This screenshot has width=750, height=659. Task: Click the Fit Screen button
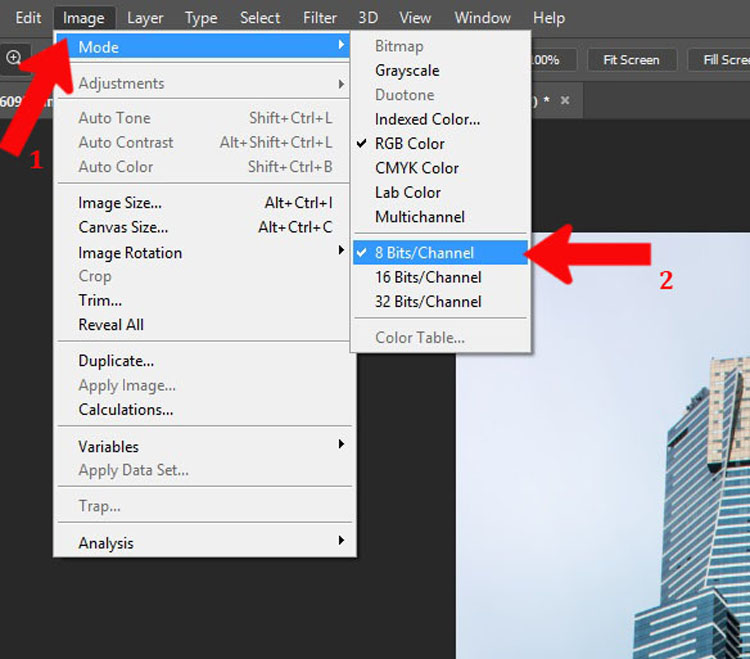(x=631, y=60)
